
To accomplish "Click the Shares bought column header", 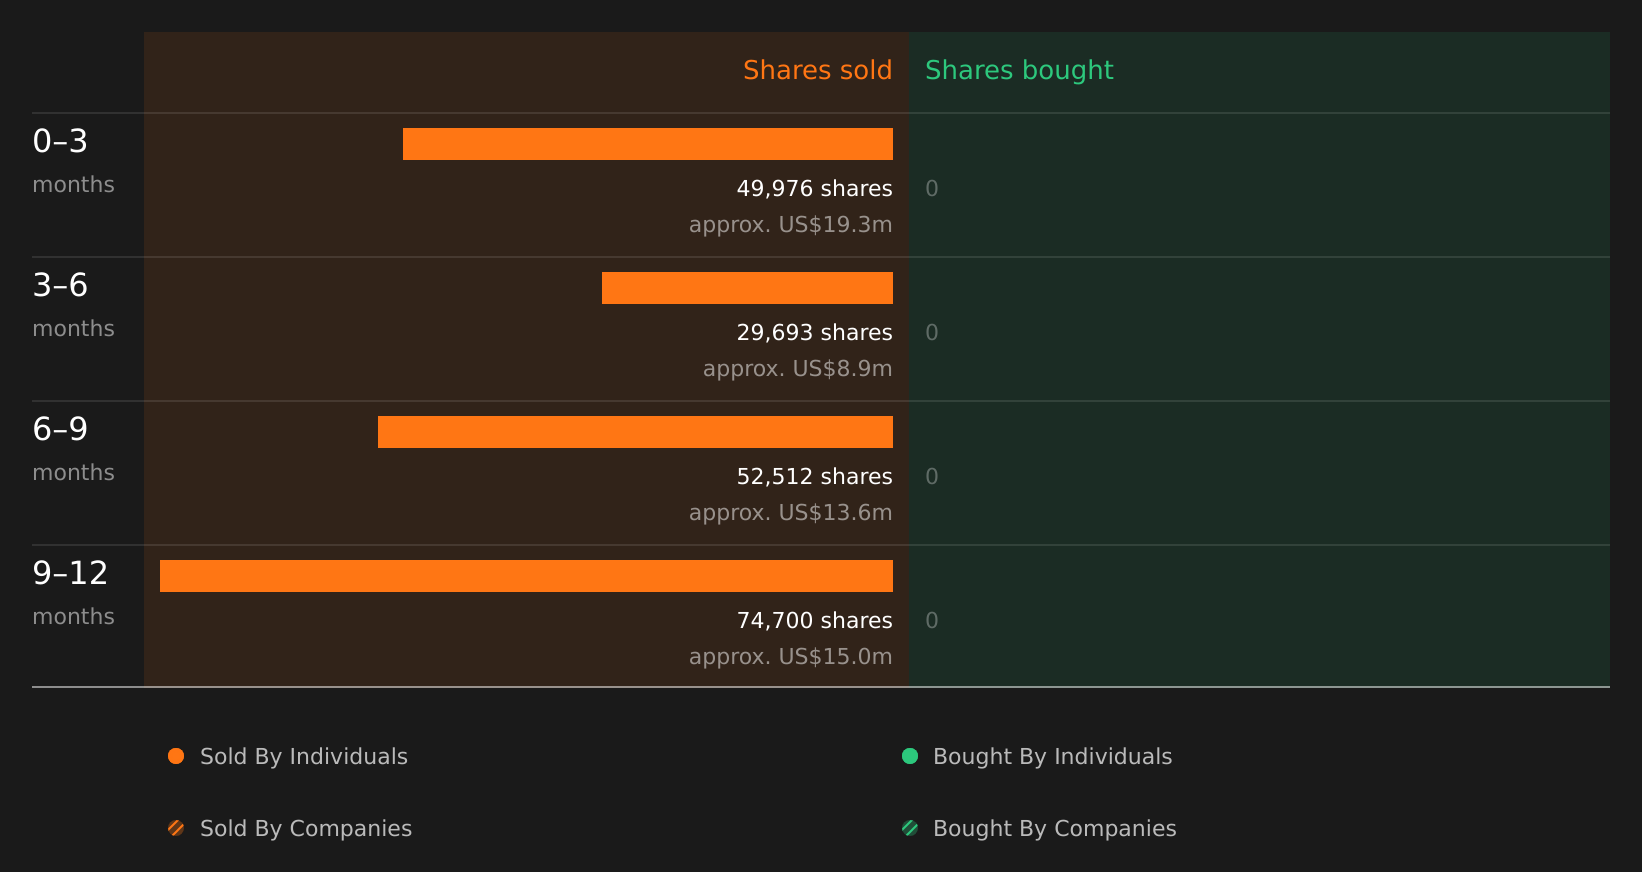I will click(x=1019, y=70).
